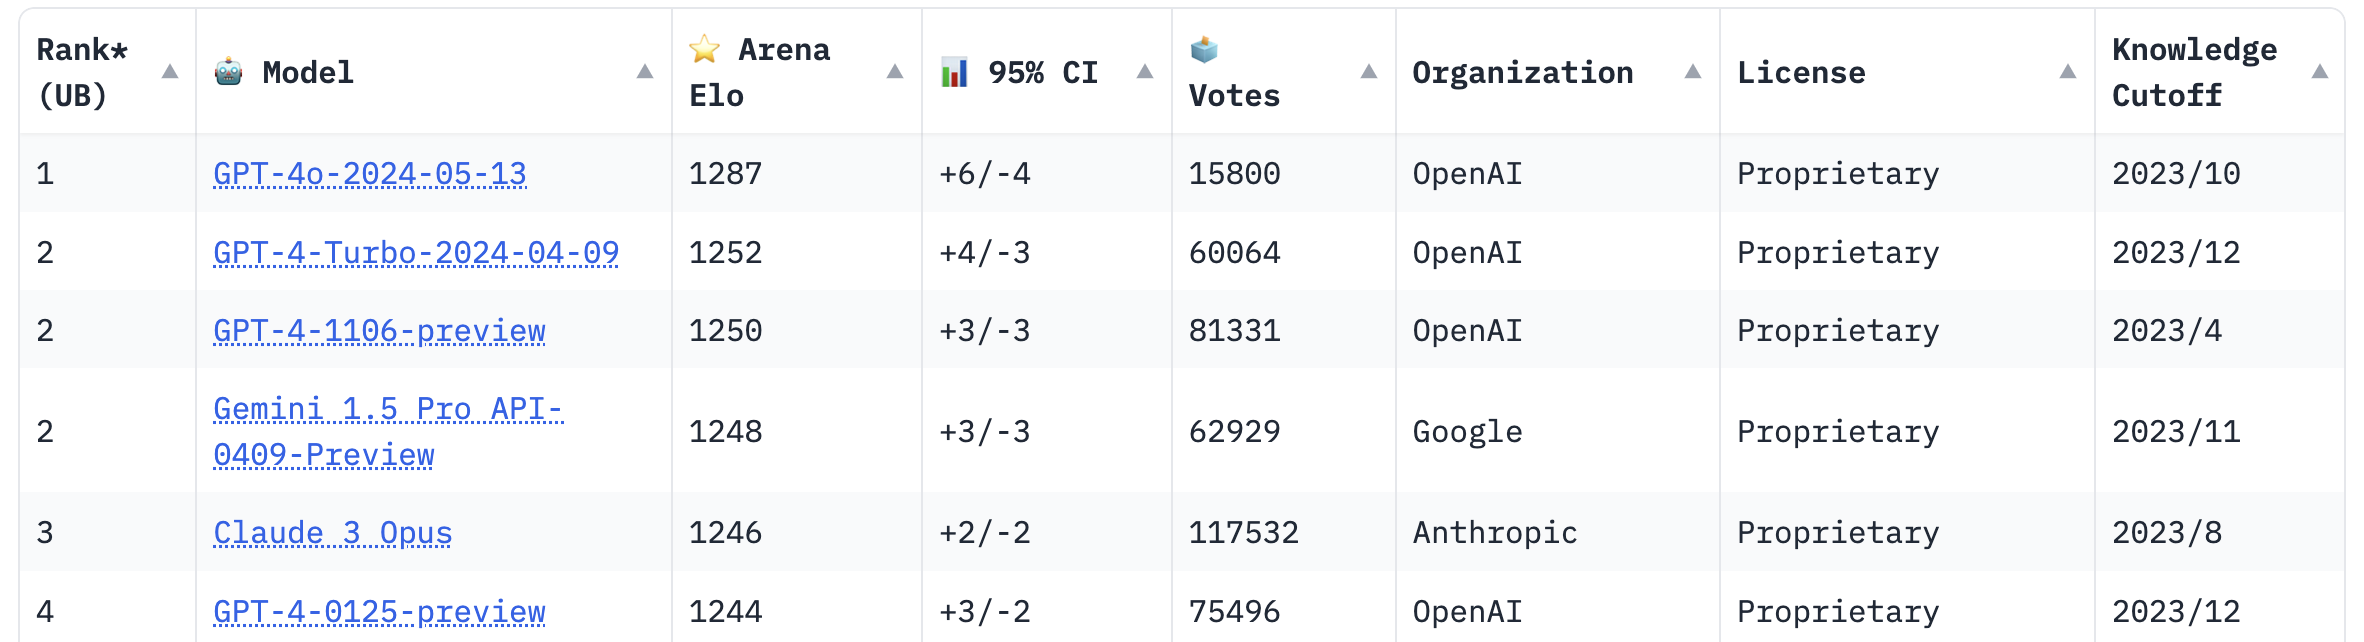Image resolution: width=2364 pixels, height=642 pixels.
Task: Sort by License using sort arrow
Action: point(2068,71)
